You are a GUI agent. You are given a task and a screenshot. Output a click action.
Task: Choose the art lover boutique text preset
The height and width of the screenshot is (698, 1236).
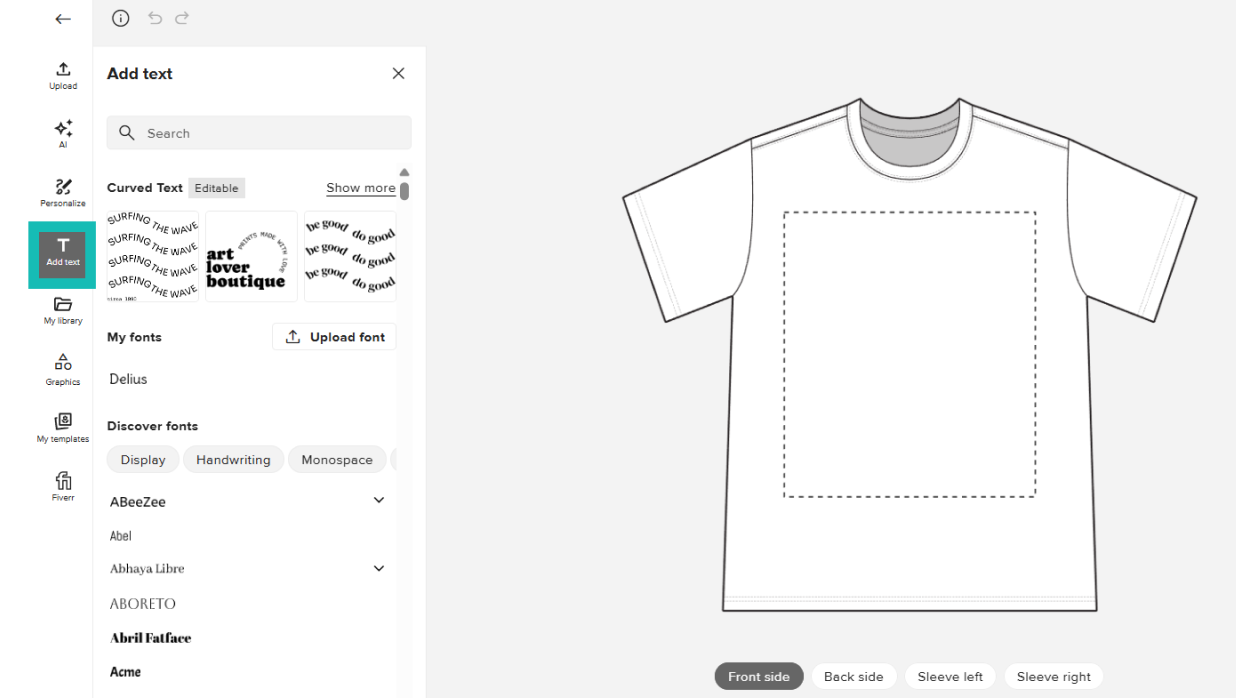point(251,256)
